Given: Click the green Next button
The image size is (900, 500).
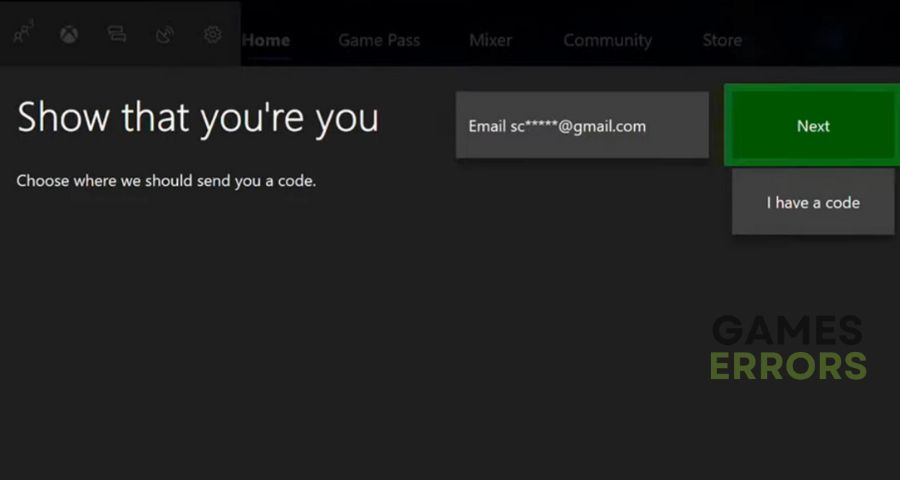Looking at the screenshot, I should click(x=813, y=126).
